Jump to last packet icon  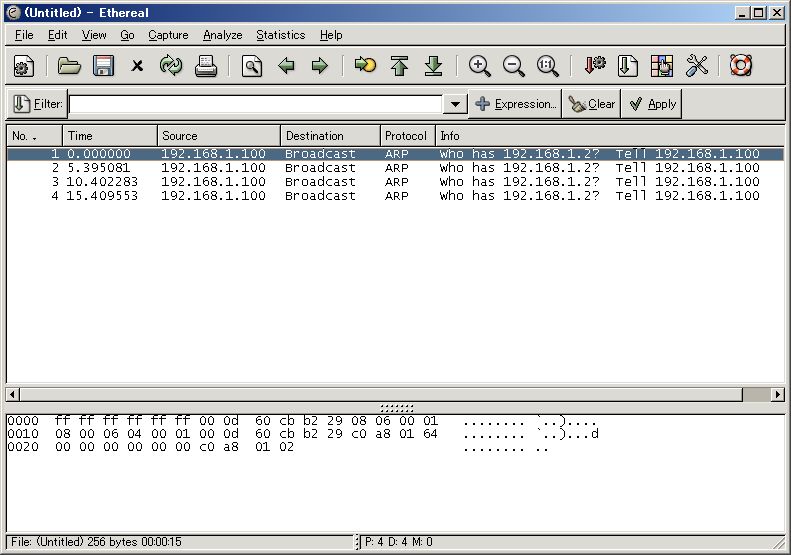(433, 66)
